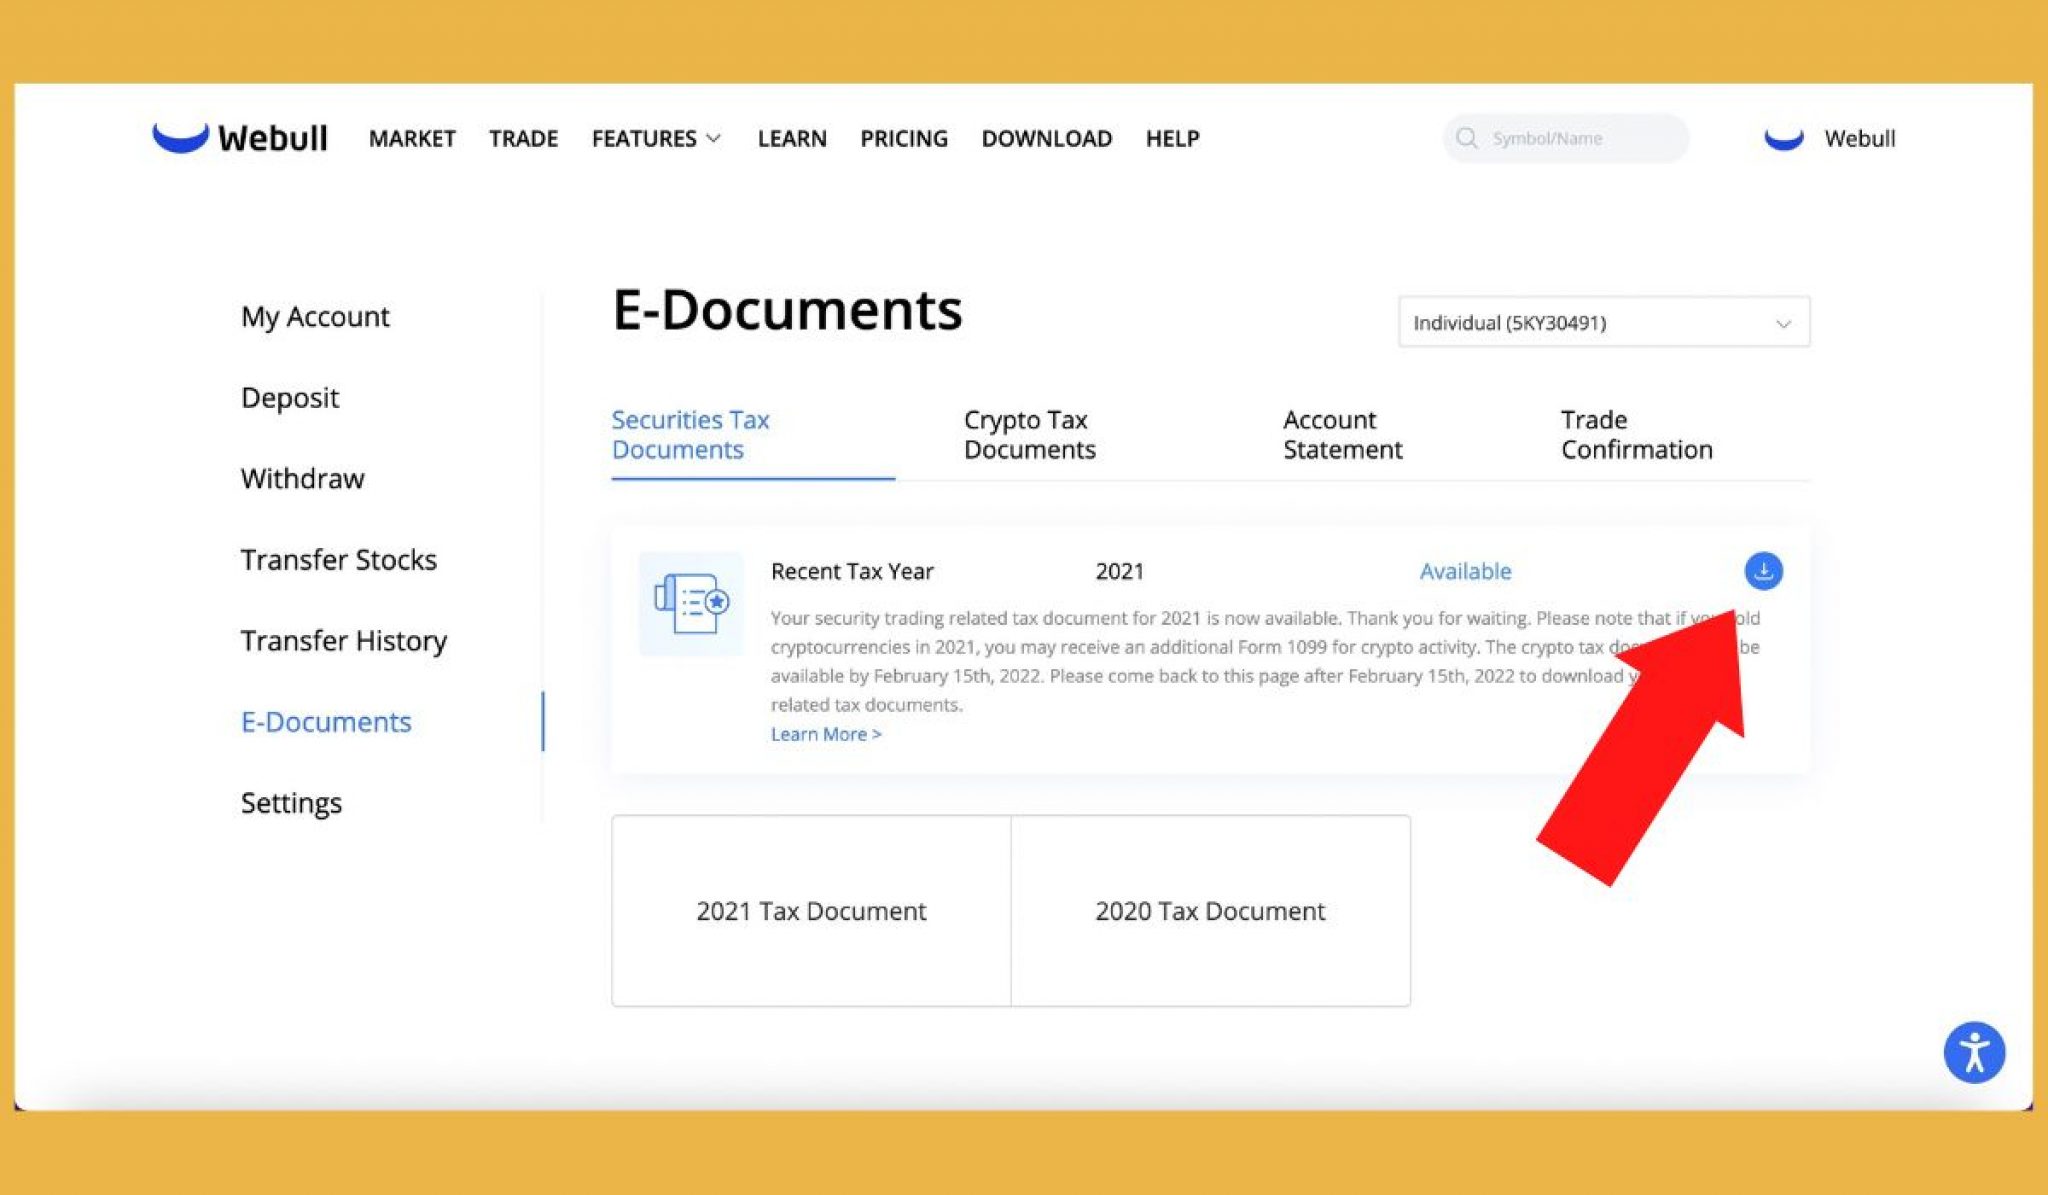2048x1195 pixels.
Task: Click the Webull logo in top left
Action: (239, 138)
